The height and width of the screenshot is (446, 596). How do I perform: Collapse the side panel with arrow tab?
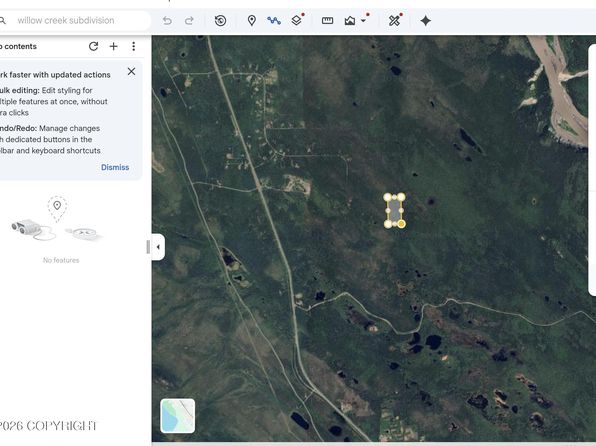pos(158,247)
